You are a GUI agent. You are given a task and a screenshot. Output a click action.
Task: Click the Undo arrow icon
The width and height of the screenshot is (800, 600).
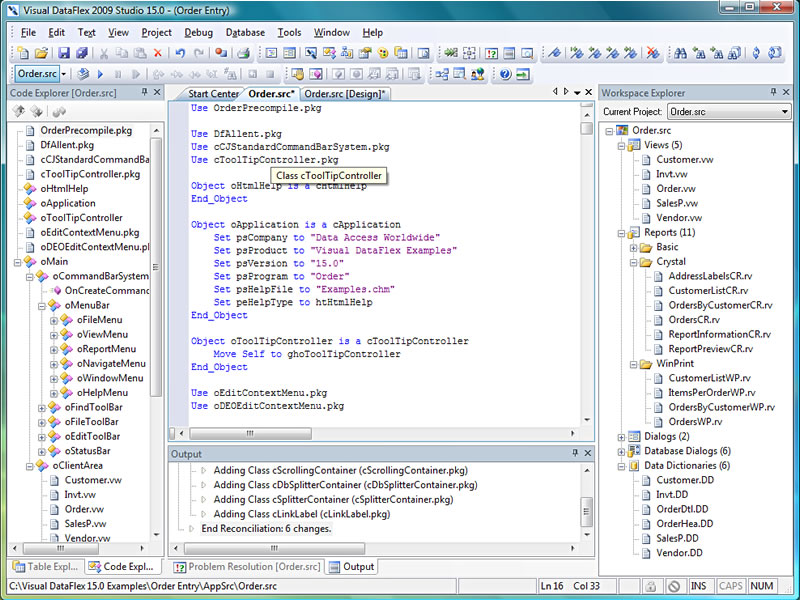pyautogui.click(x=180, y=53)
